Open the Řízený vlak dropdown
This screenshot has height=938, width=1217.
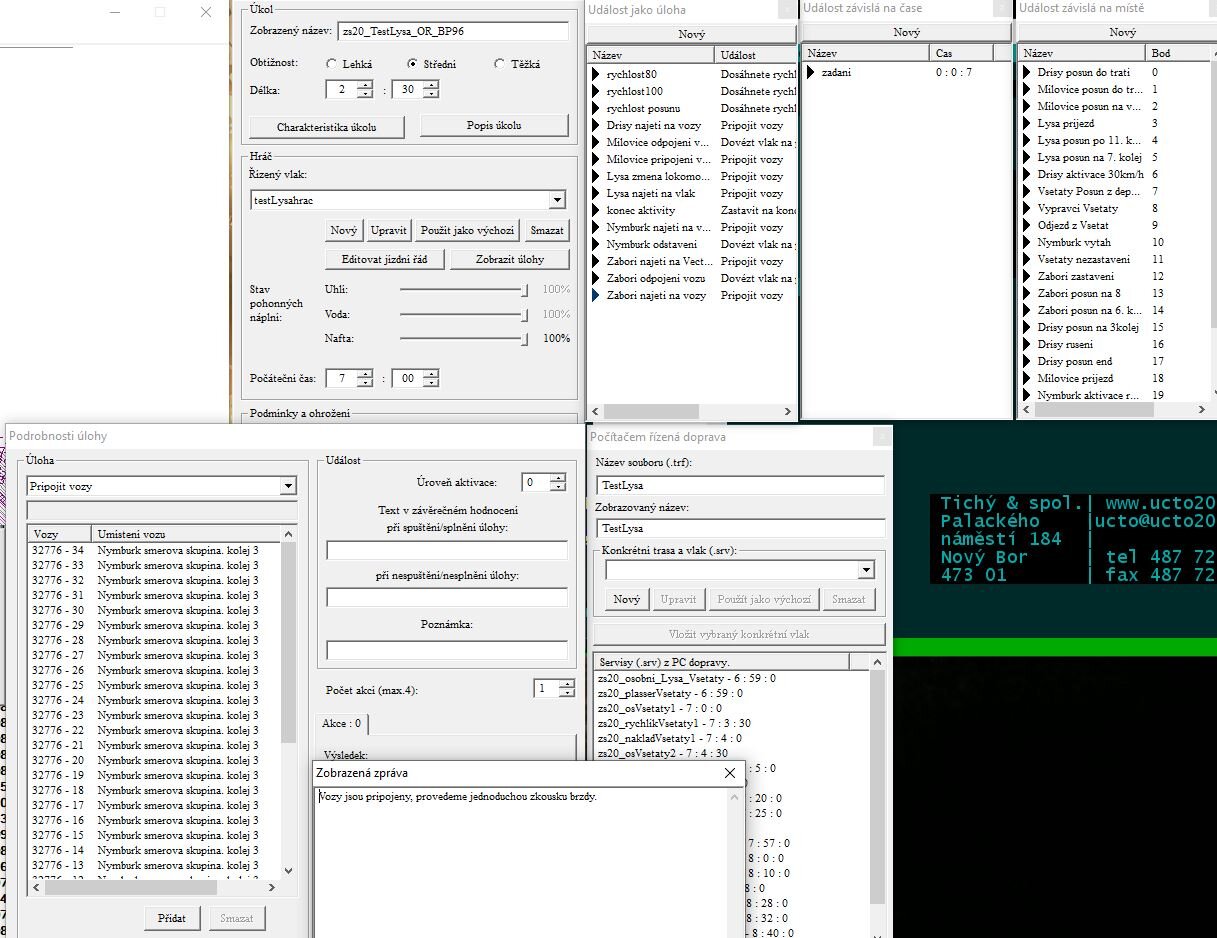[x=557, y=200]
